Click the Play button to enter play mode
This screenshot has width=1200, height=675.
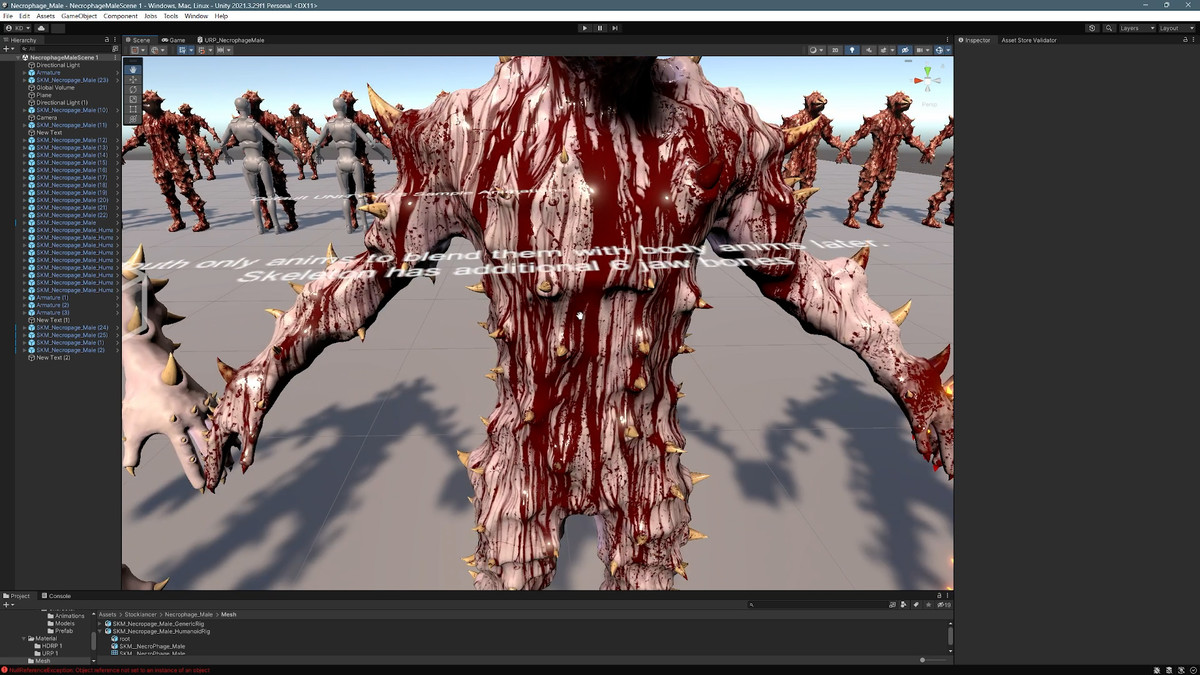pos(585,28)
